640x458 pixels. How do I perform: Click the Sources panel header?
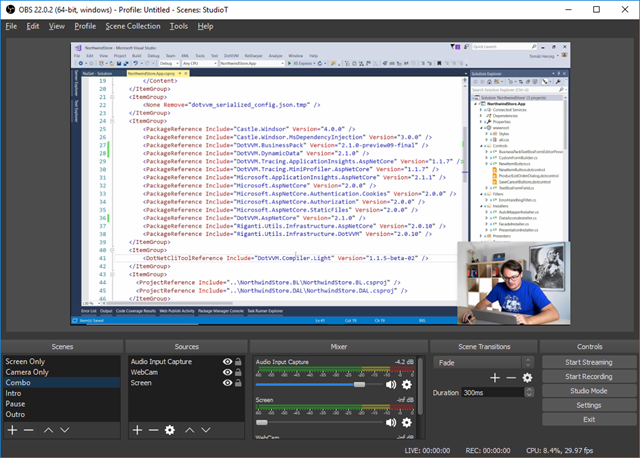tap(187, 347)
